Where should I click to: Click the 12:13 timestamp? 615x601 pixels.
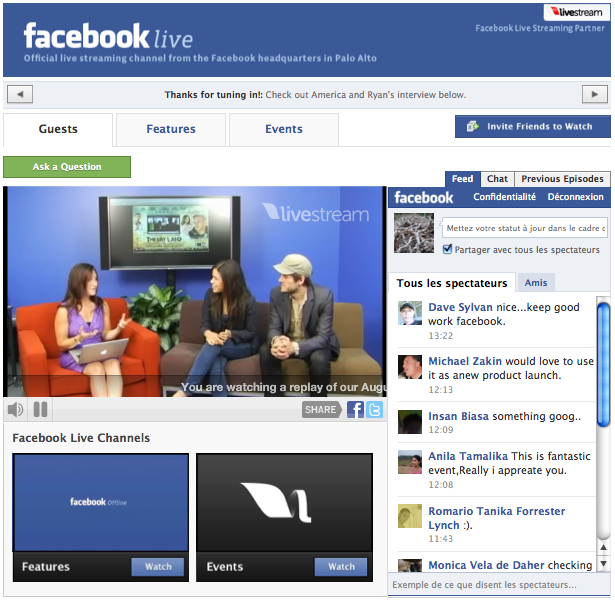[x=440, y=390]
